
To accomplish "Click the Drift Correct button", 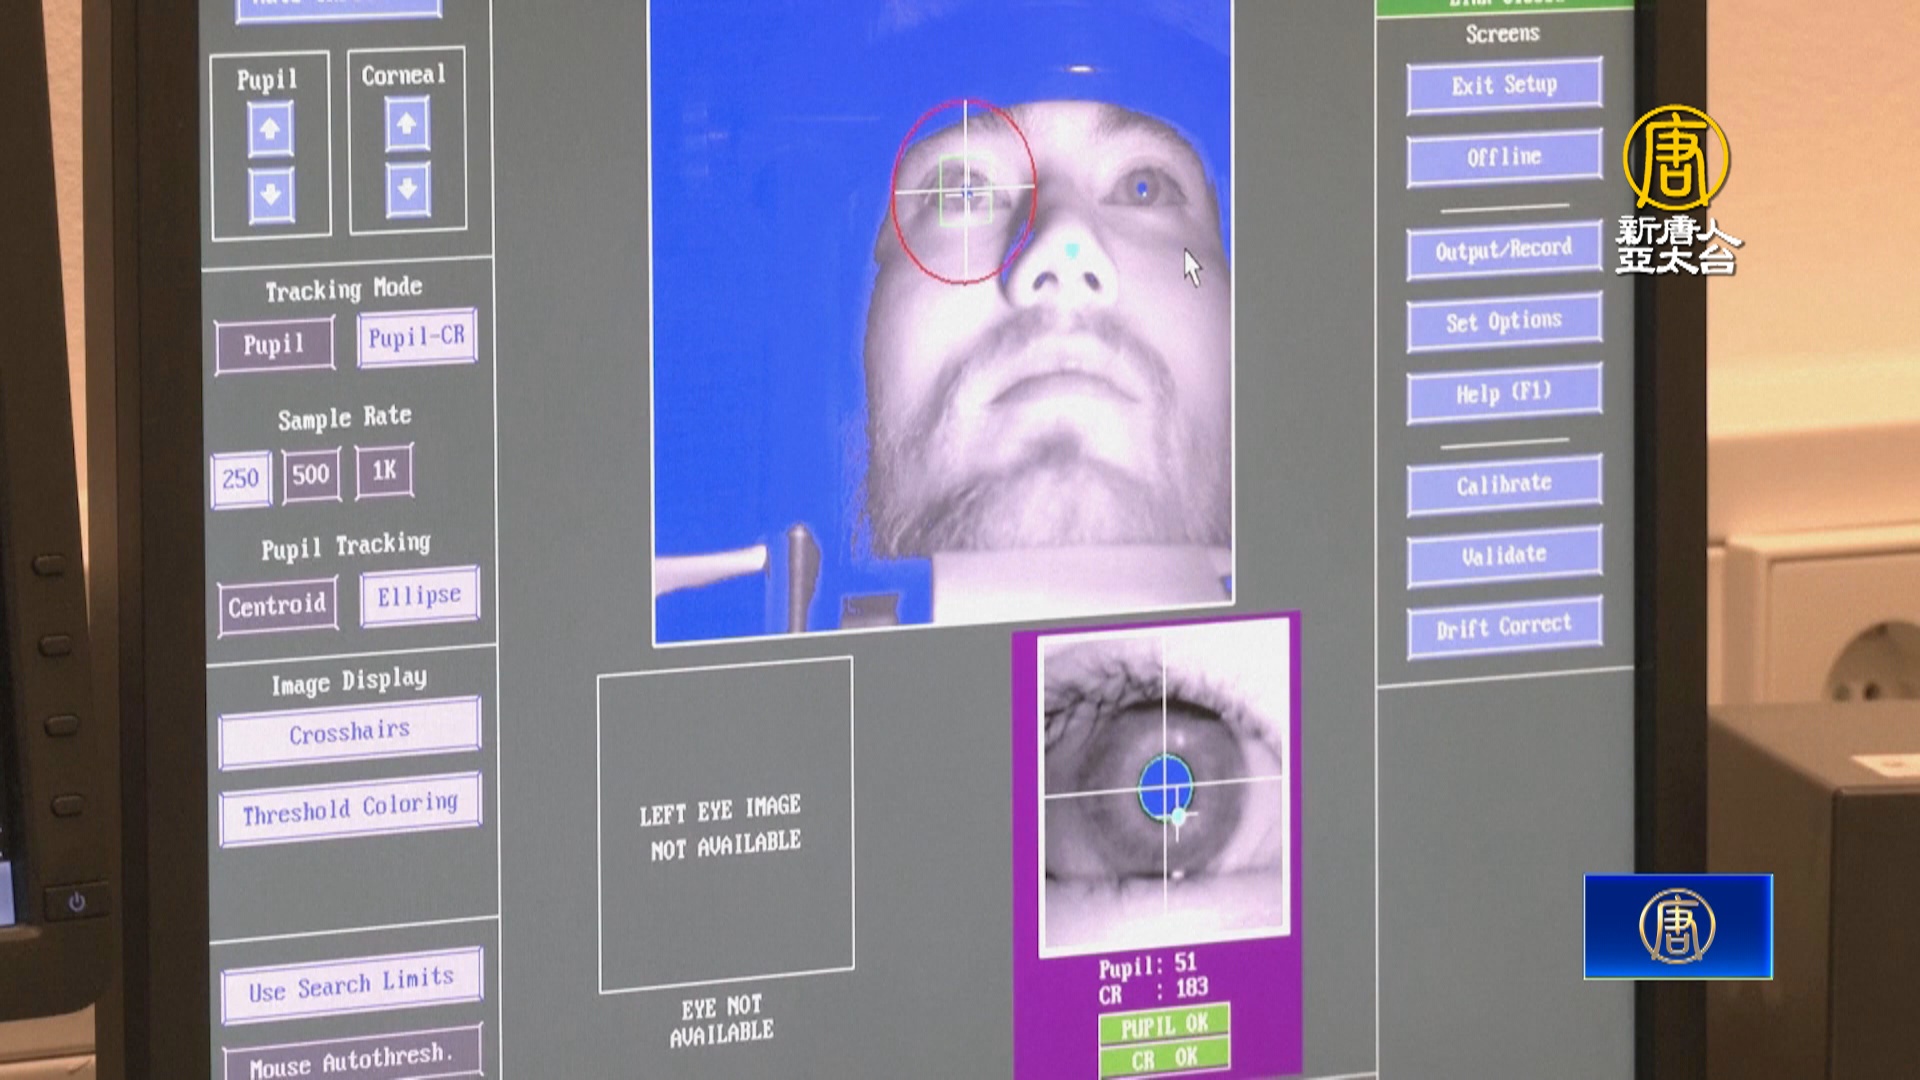I will (1503, 627).
